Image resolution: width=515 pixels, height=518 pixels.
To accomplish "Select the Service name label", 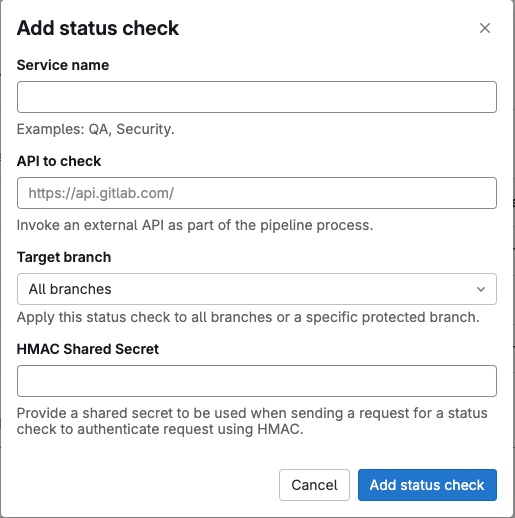I will 63,65.
